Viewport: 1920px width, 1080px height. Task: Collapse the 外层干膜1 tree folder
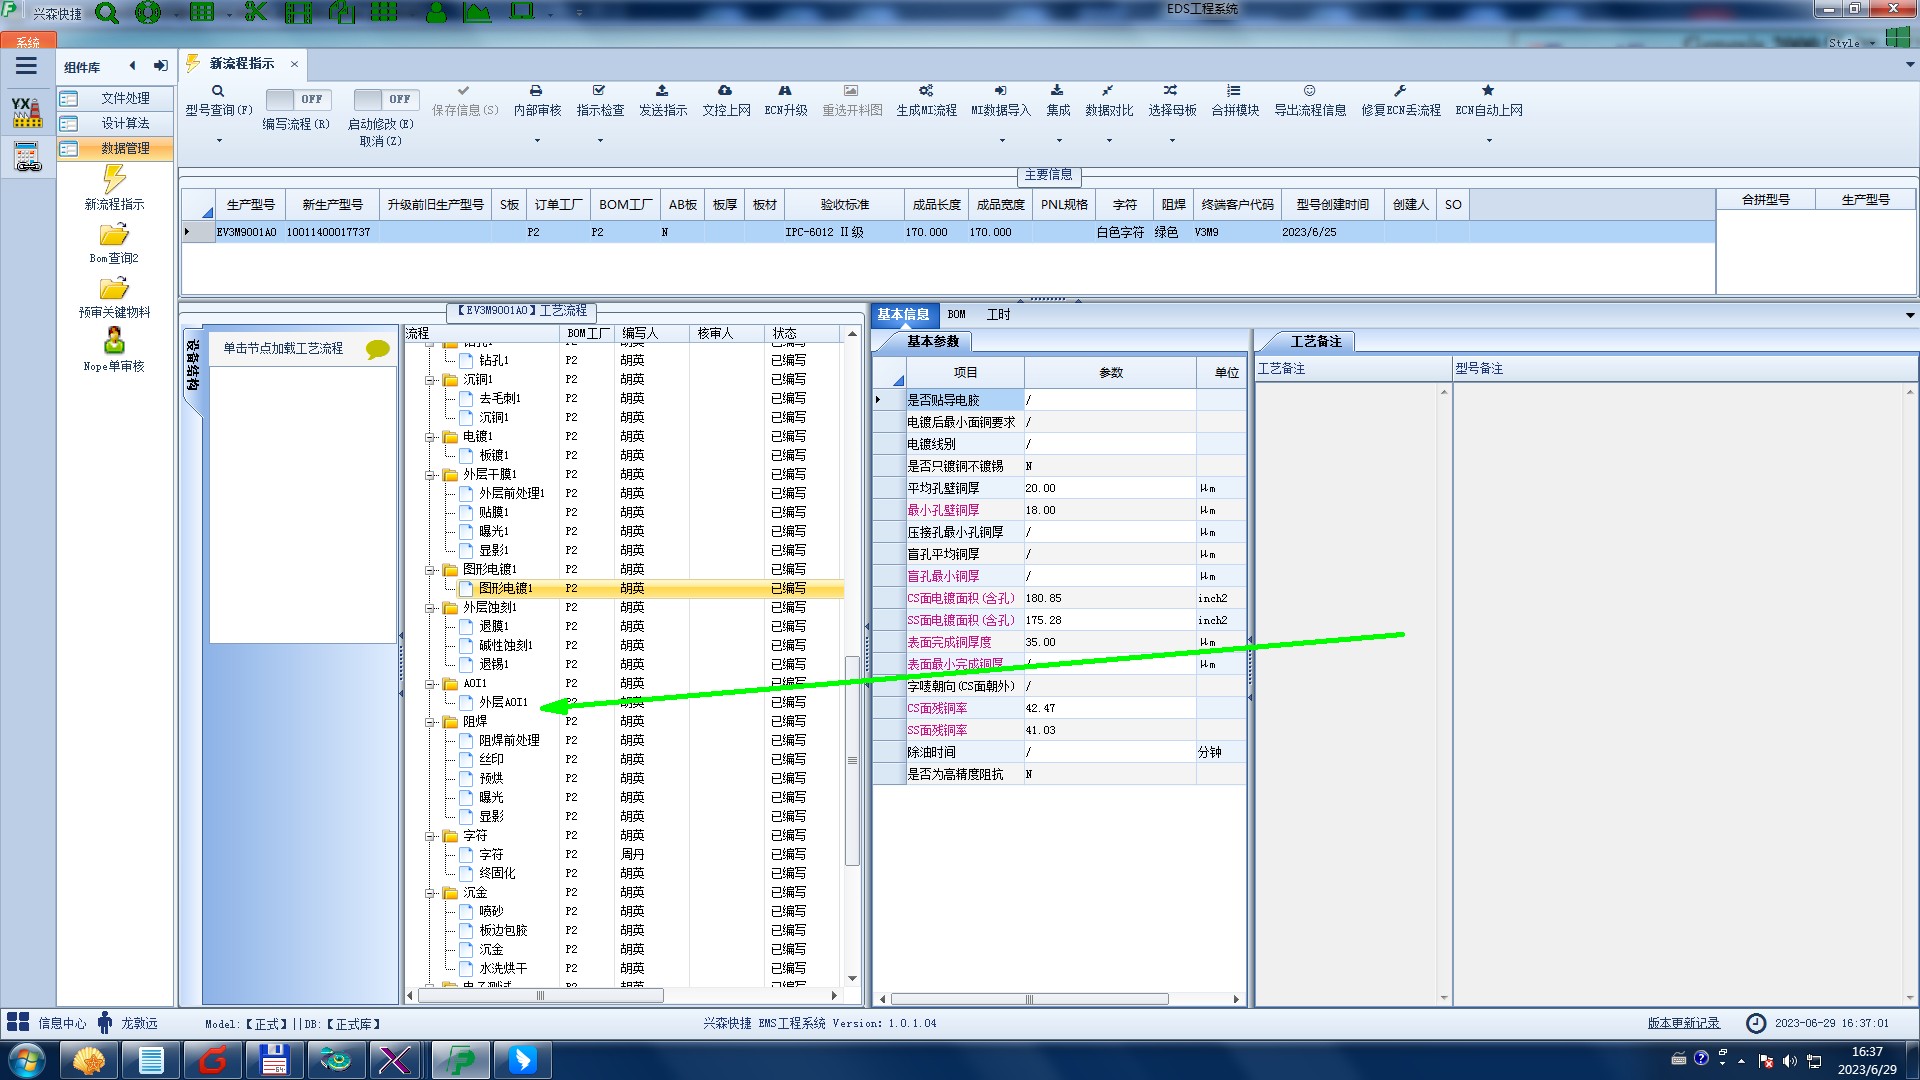pos(430,475)
